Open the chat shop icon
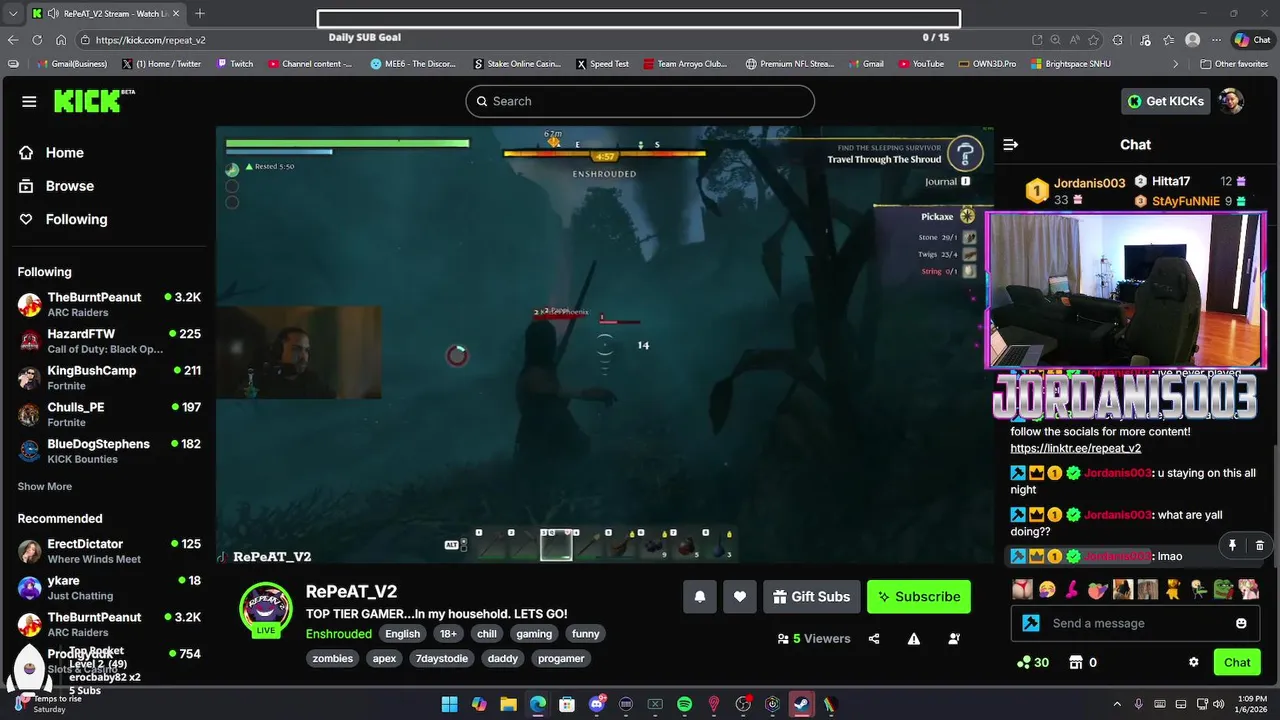Image resolution: width=1280 pixels, height=720 pixels. 1076,662
